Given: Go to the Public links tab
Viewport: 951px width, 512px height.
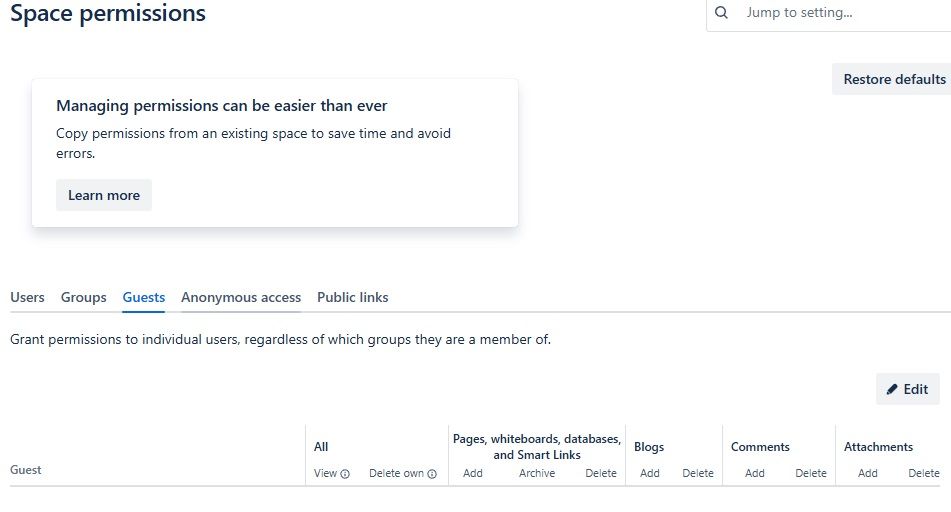Looking at the screenshot, I should click(x=353, y=297).
